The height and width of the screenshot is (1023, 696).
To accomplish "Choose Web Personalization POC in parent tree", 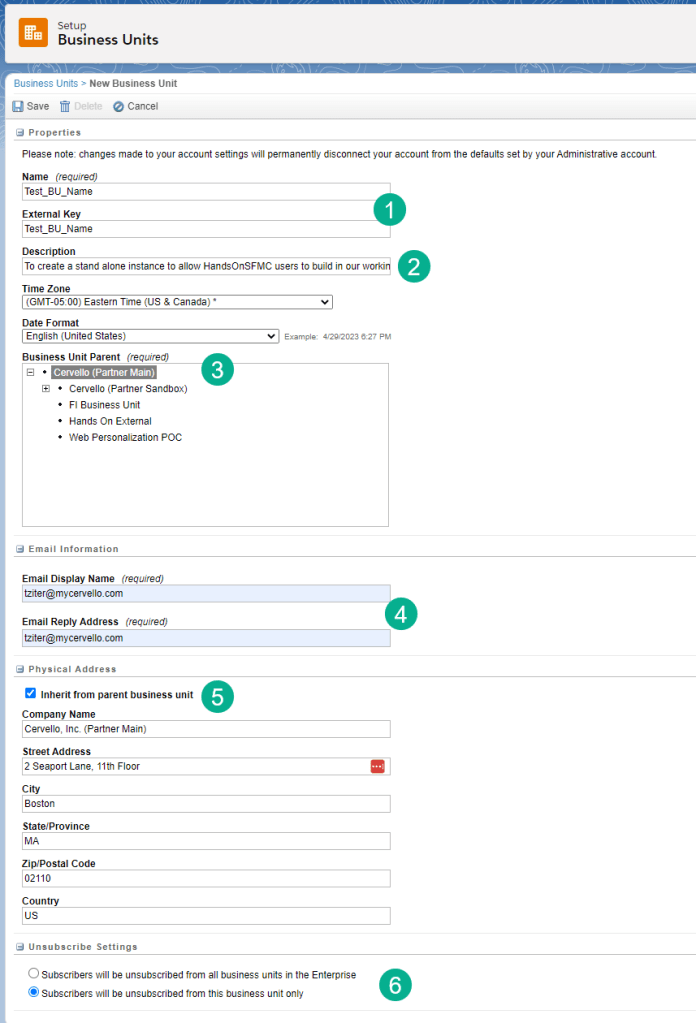I will 125,437.
